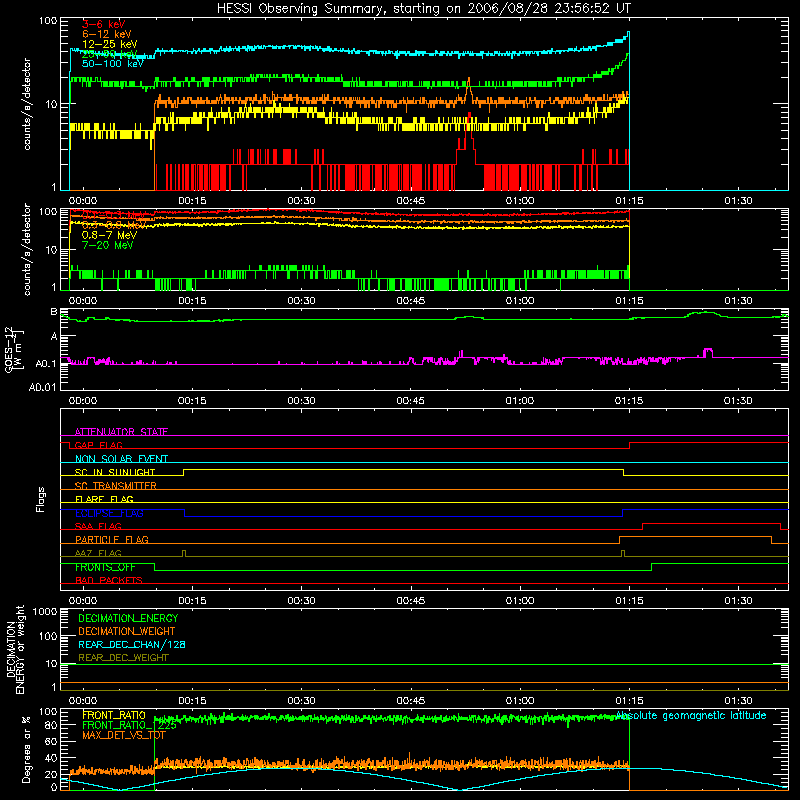Image resolution: width=800 pixels, height=800 pixels.
Task: Click the 0.8-7 MeV legend label
Action: (109, 235)
